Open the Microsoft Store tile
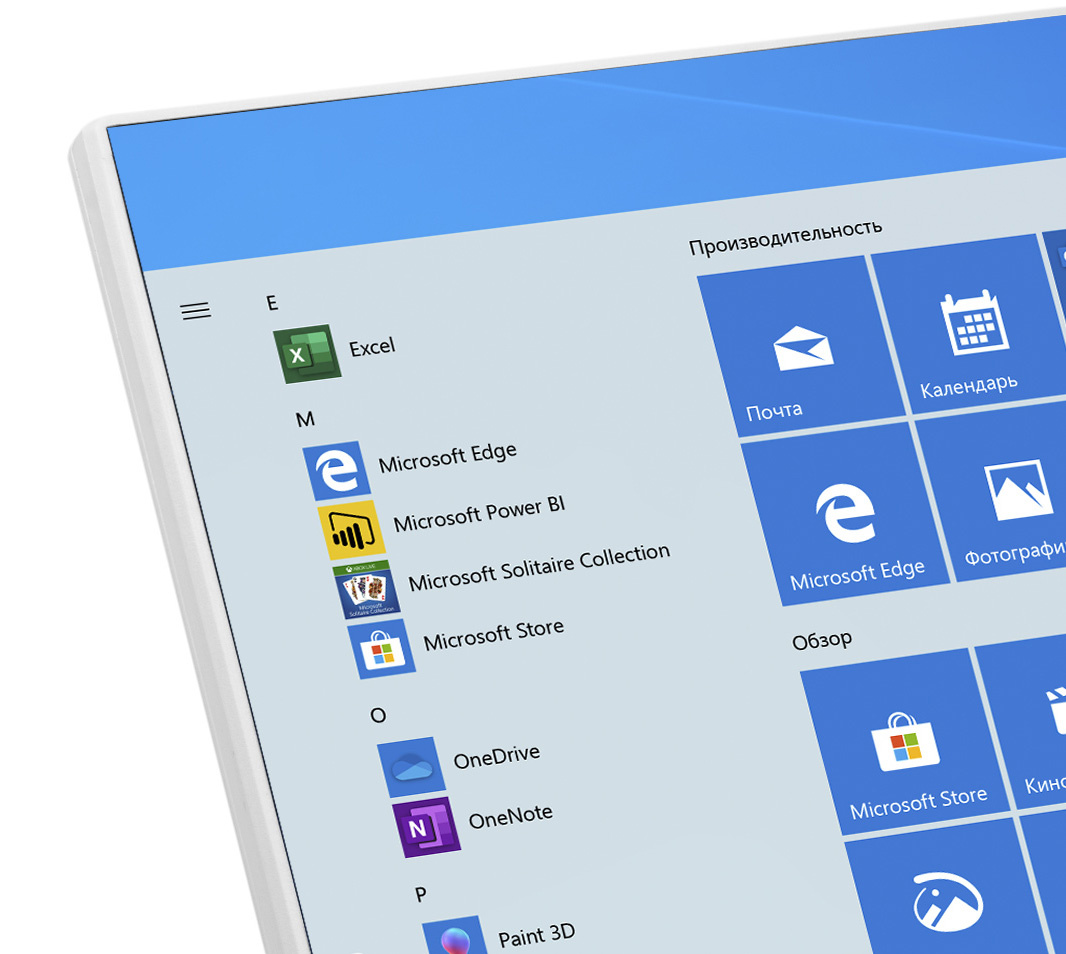Viewport: 1066px width, 954px height. 905,741
